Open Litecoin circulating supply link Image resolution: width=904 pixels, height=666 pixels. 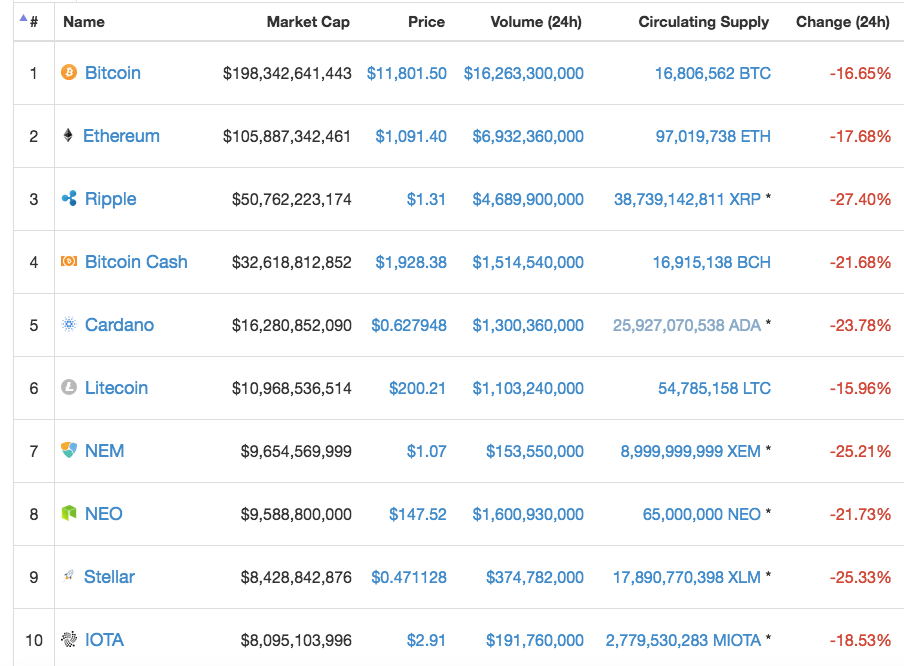tap(714, 388)
